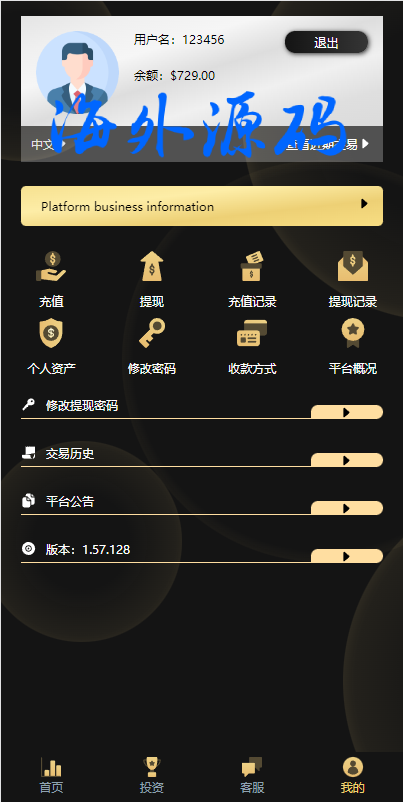Open 平台概况 medal icon
This screenshot has height=802, width=403.
(353, 333)
